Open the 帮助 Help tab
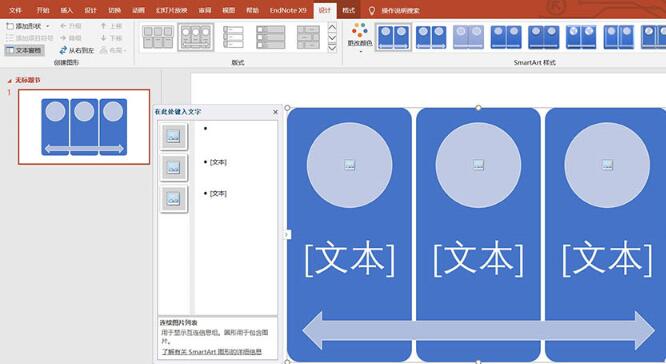 point(252,10)
